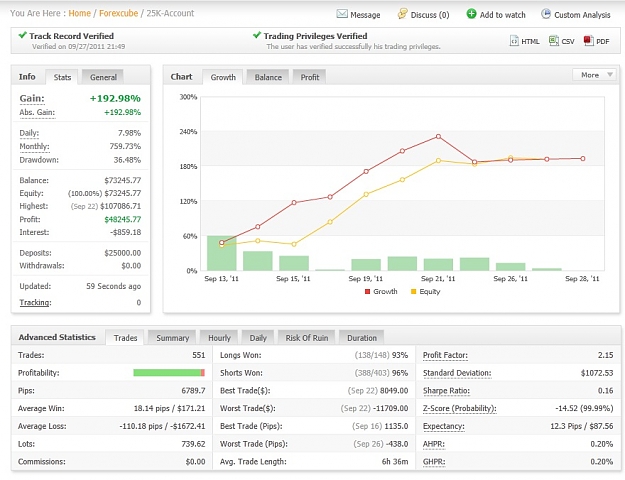The height and width of the screenshot is (480, 625).
Task: Click the AHPR label
Action: 434,444
